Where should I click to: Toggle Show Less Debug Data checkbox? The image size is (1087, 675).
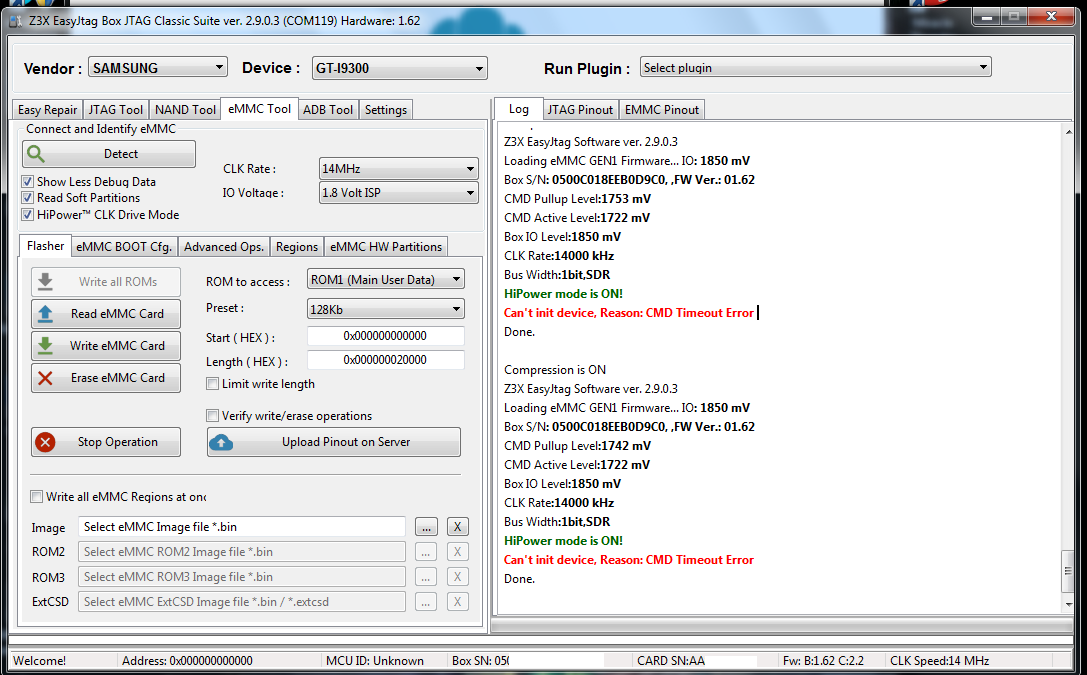point(28,182)
